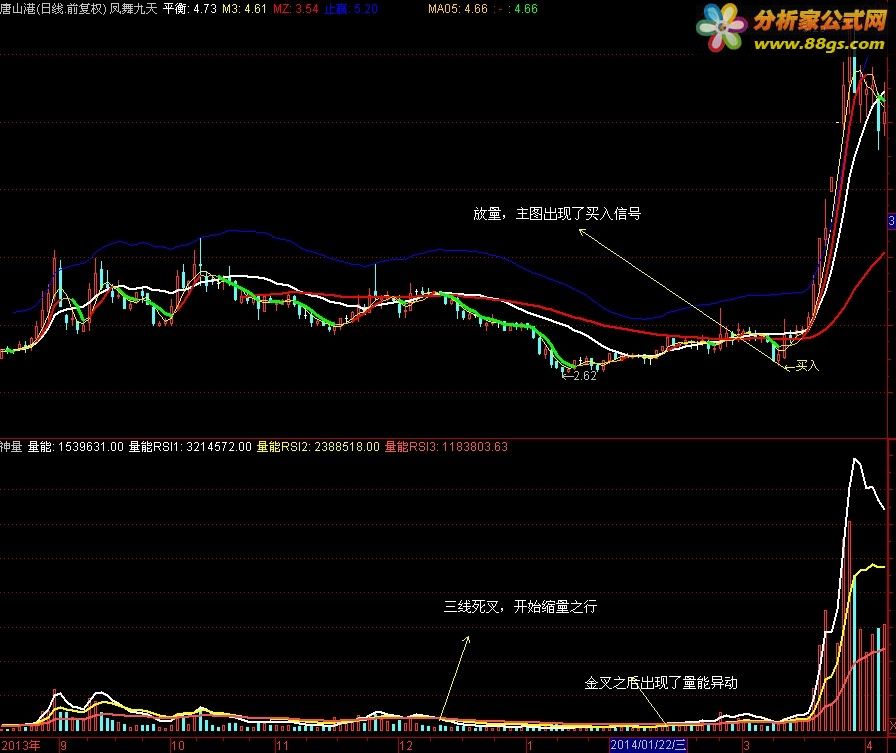
Task: Click the red 量能RSI3: 1183803.63 value
Action: click(446, 447)
